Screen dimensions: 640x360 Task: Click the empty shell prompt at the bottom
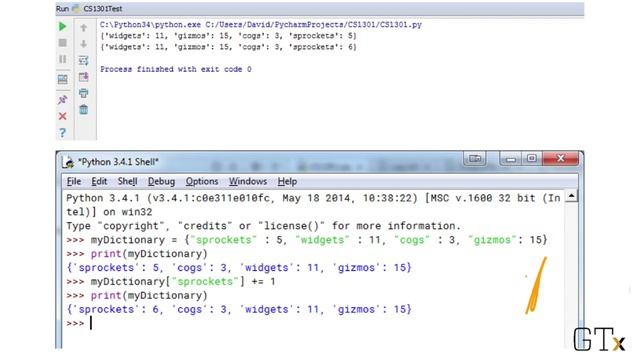[79, 323]
